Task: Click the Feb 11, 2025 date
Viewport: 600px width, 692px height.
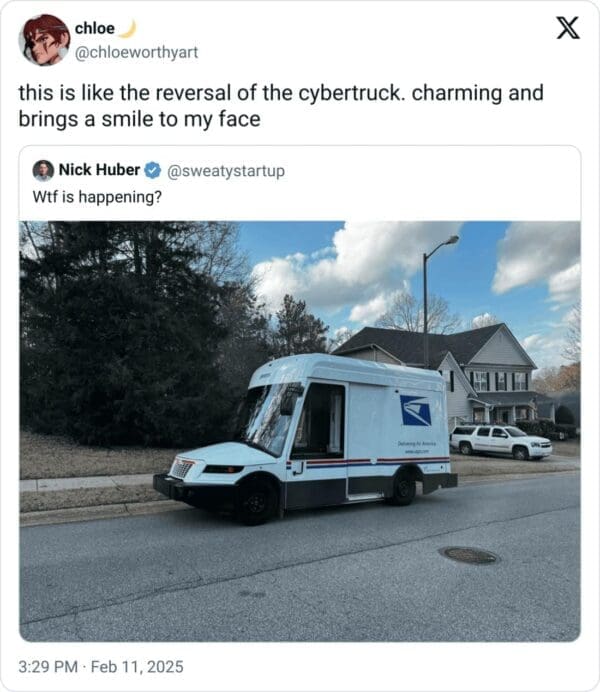Action: click(x=137, y=666)
